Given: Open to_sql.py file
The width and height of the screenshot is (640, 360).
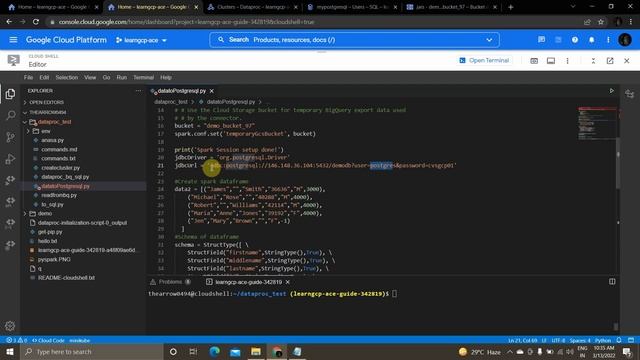Looking at the screenshot, I should pos(52,204).
